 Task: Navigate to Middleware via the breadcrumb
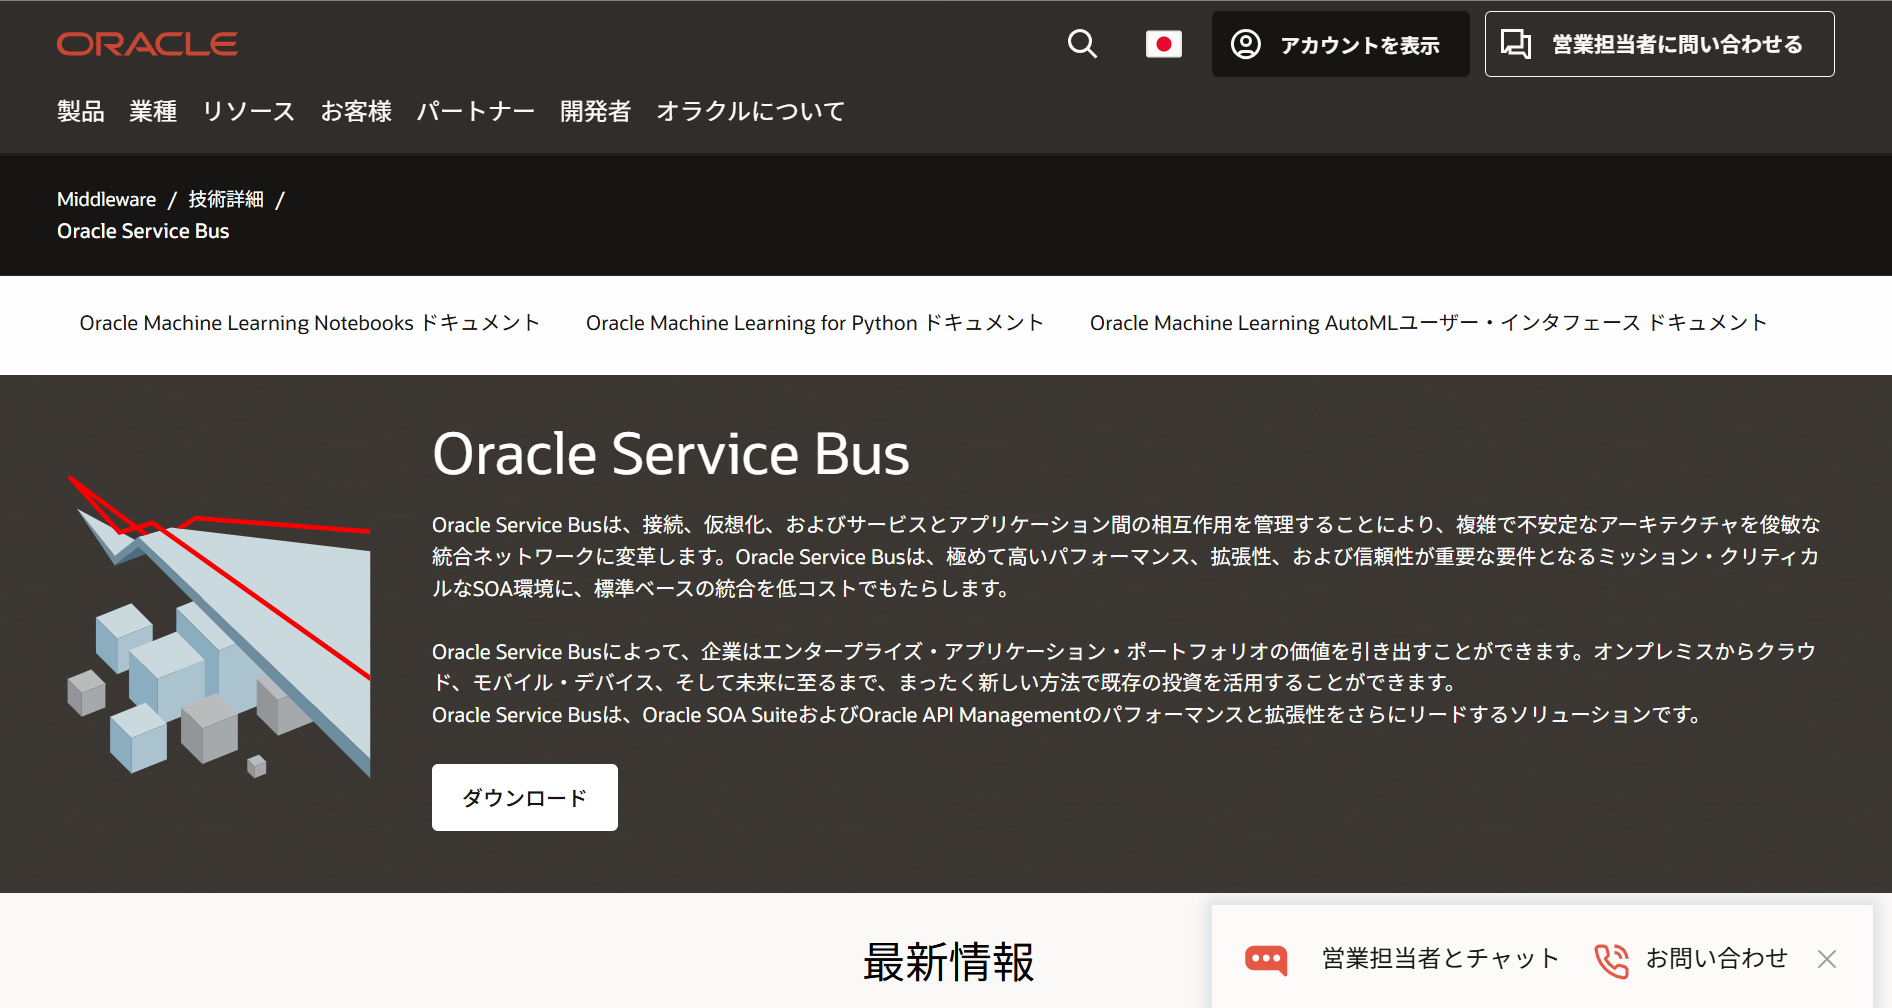click(x=106, y=199)
